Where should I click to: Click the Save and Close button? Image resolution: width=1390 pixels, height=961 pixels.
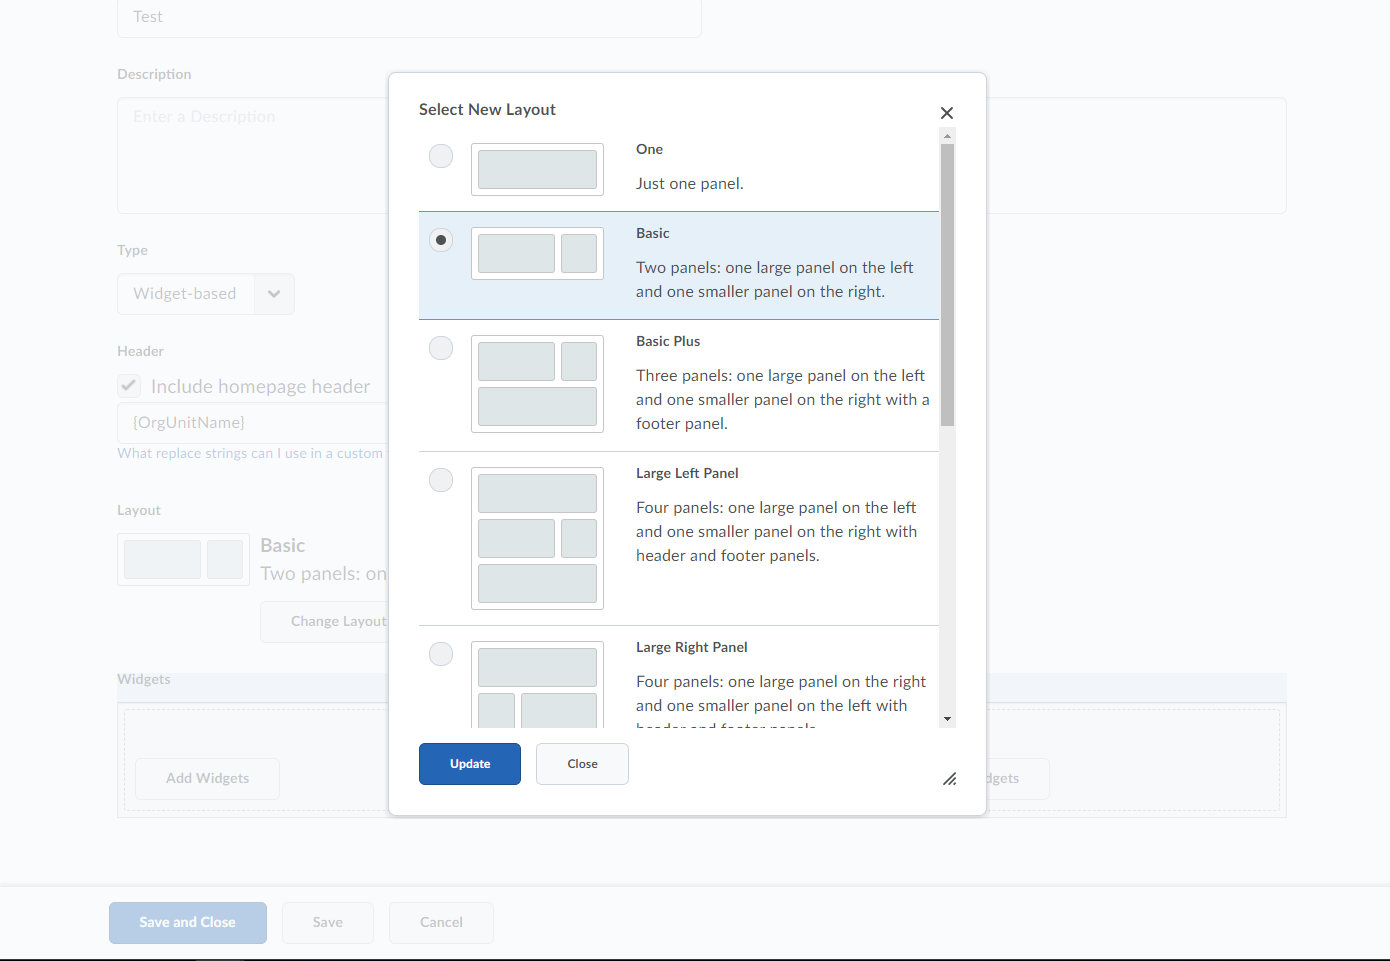(188, 922)
